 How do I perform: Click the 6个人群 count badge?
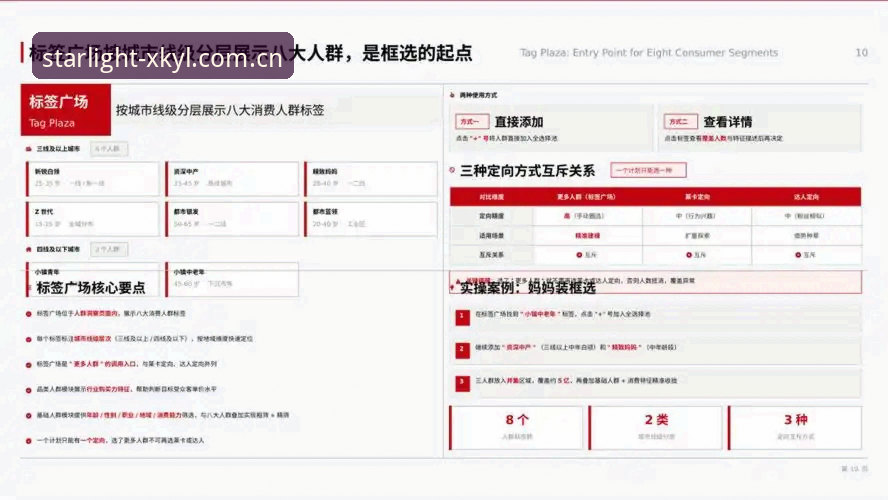tap(109, 149)
